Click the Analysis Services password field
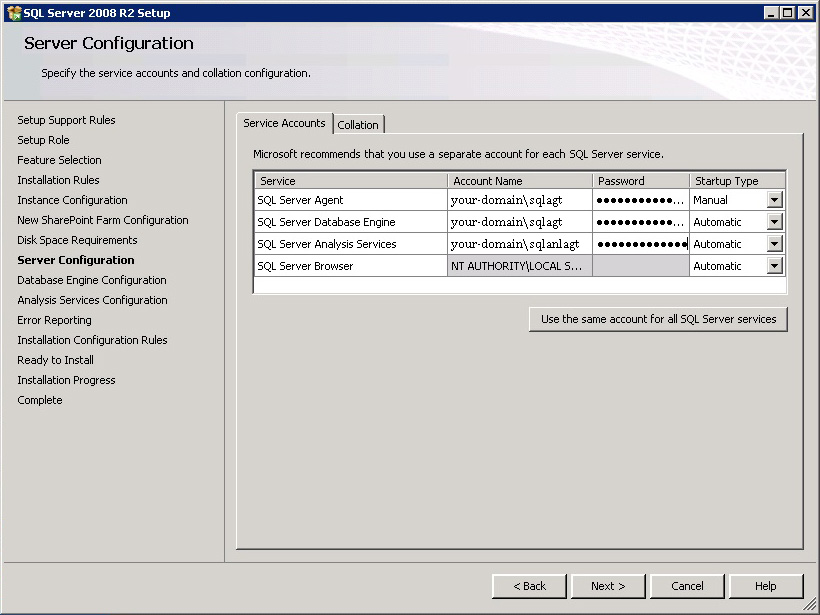The height and width of the screenshot is (615, 820). 641,244
